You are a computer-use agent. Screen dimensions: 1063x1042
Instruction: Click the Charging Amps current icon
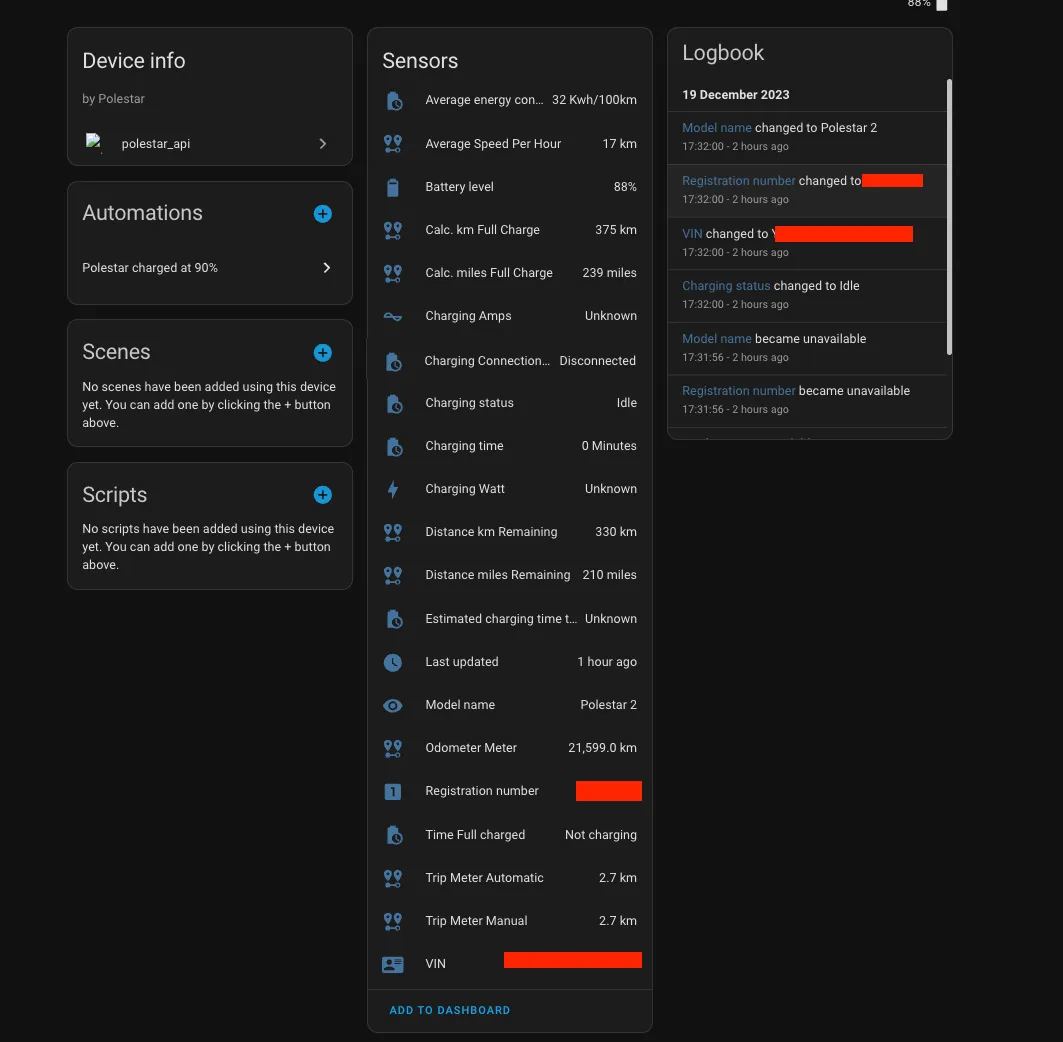click(393, 316)
